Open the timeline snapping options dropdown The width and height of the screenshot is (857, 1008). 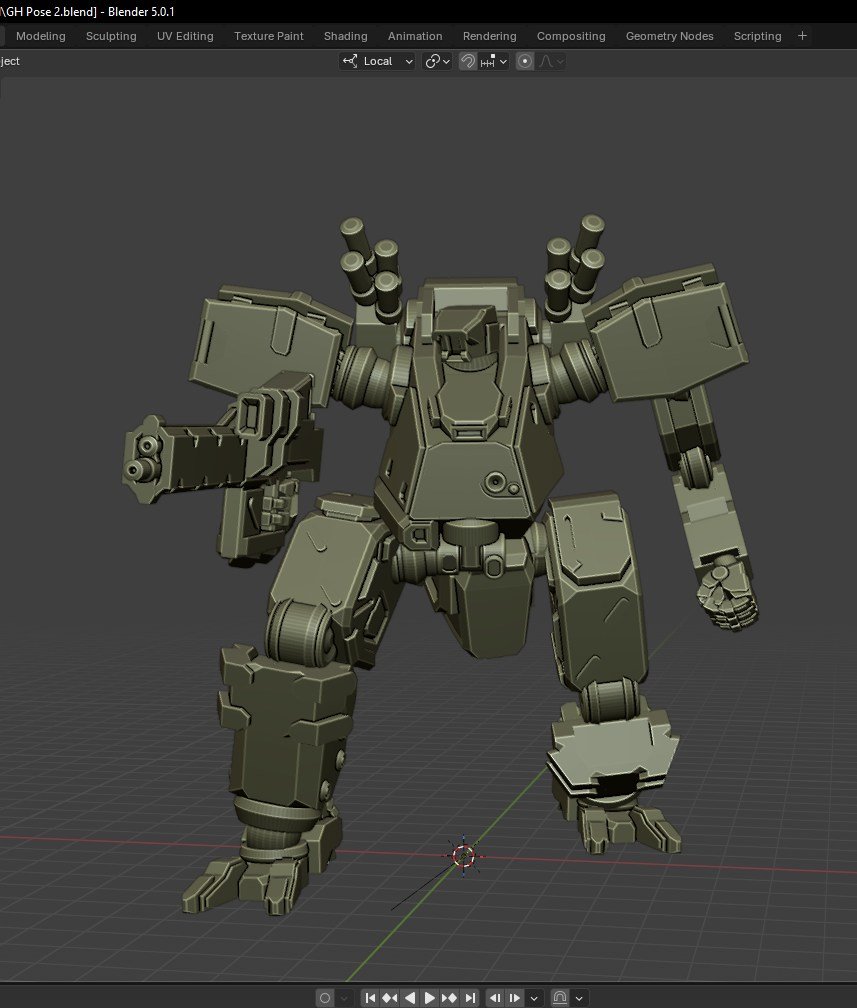click(x=579, y=998)
